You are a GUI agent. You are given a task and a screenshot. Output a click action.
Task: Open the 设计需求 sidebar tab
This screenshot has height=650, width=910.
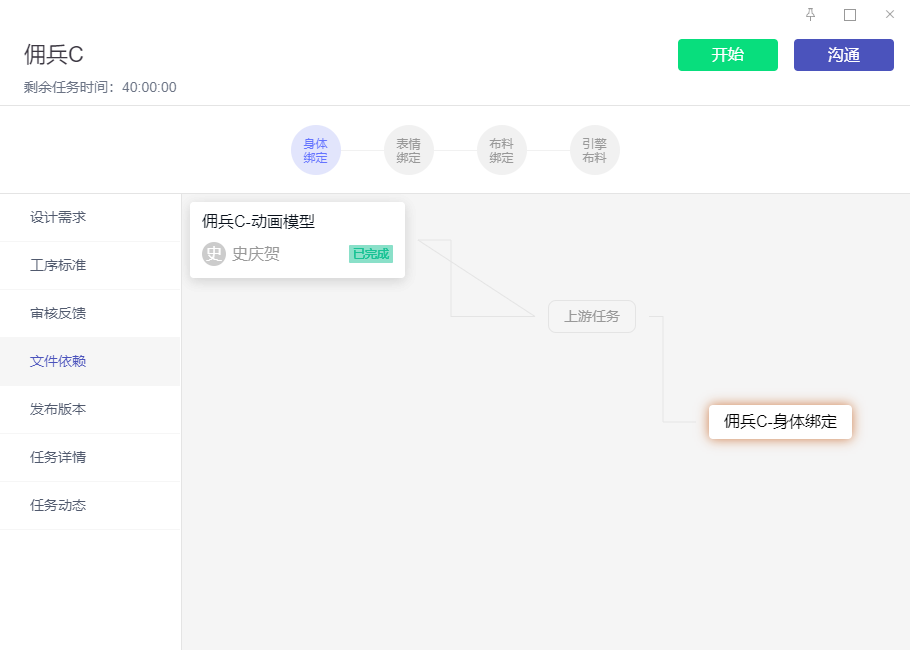click(58, 217)
